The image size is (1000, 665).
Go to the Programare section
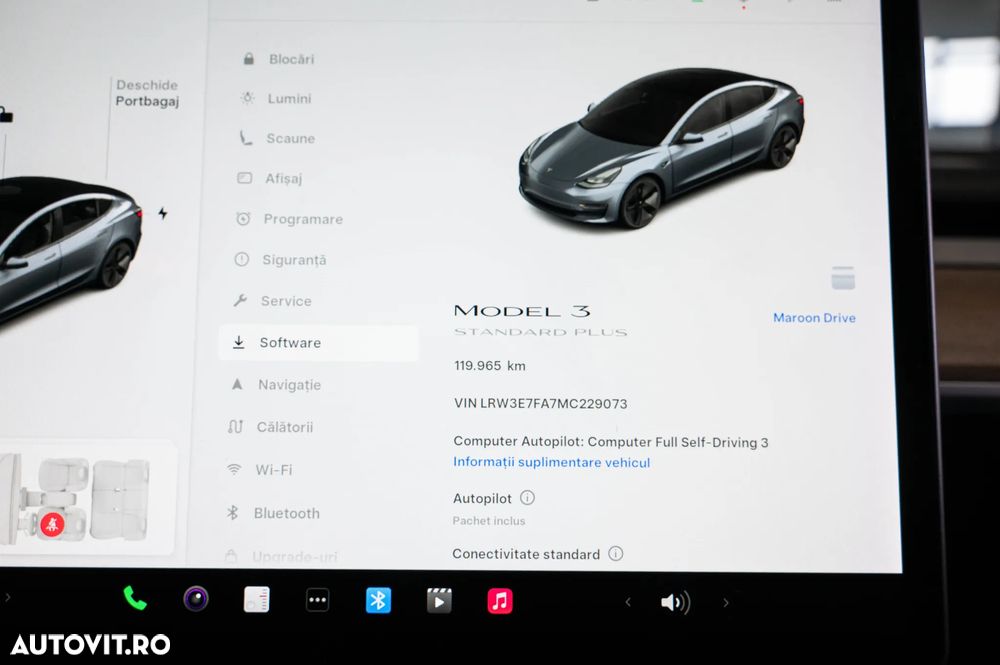289,219
